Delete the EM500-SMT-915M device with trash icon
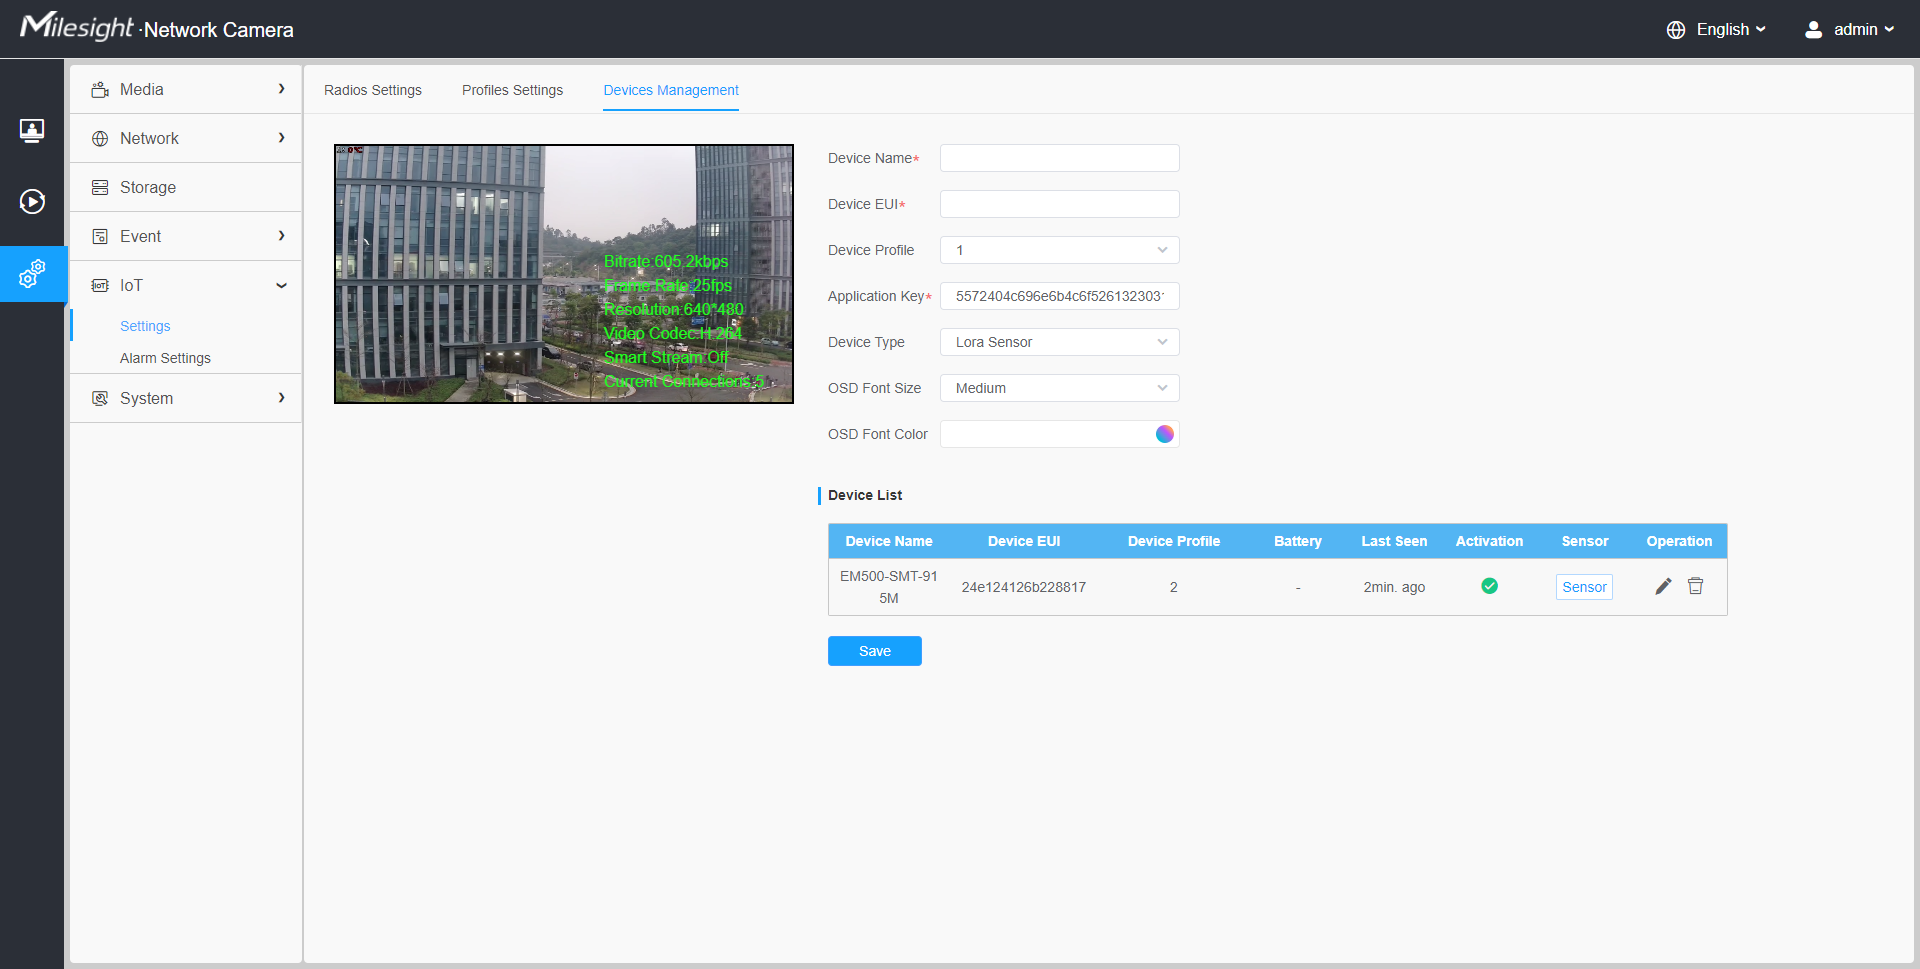The width and height of the screenshot is (1920, 969). [x=1695, y=587]
